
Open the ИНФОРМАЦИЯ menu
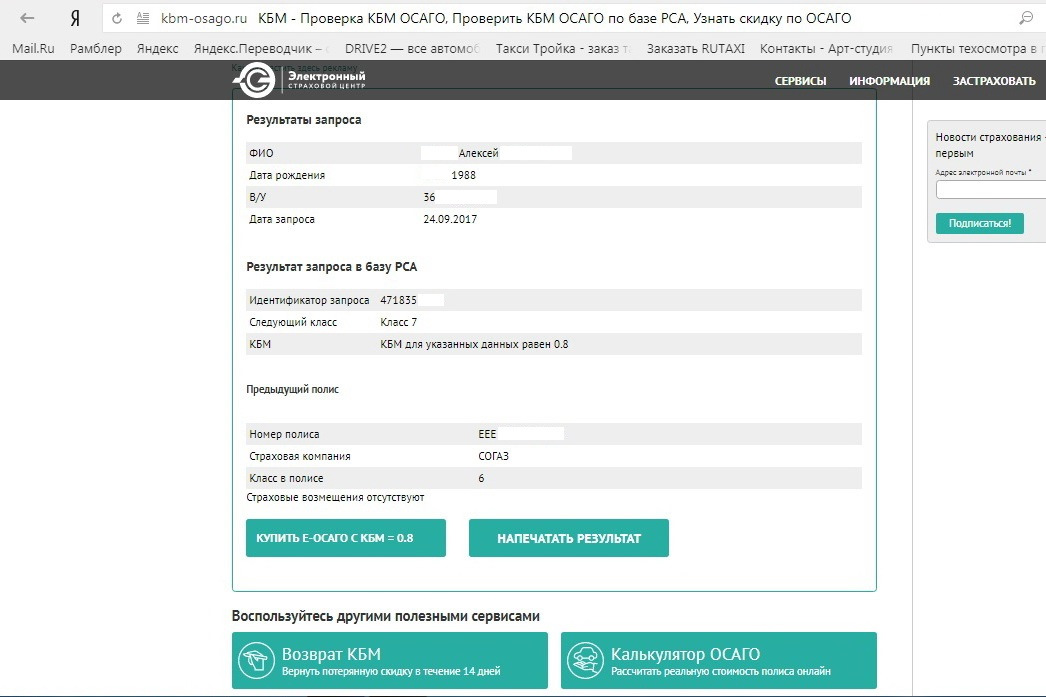point(889,81)
